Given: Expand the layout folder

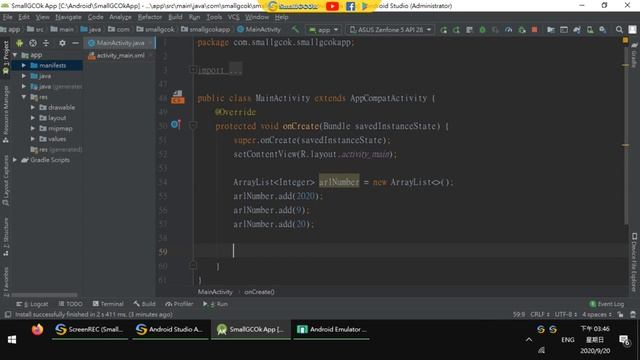Looking at the screenshot, I should click(x=33, y=118).
